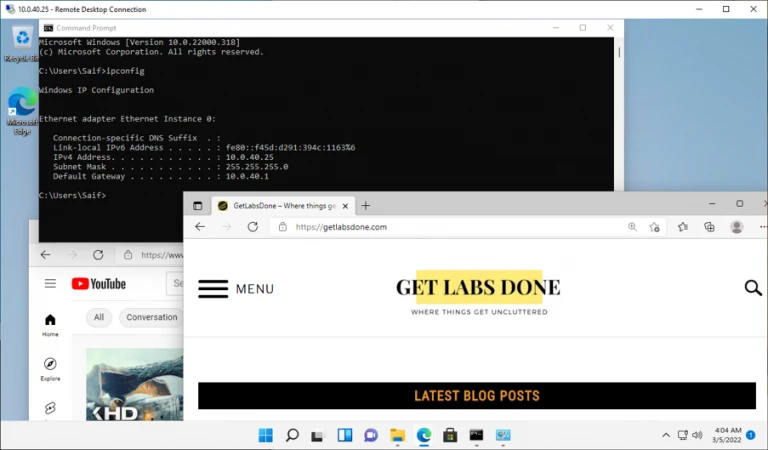Open the Recycle Bin desktop icon
The image size is (768, 450).
pos(22,44)
